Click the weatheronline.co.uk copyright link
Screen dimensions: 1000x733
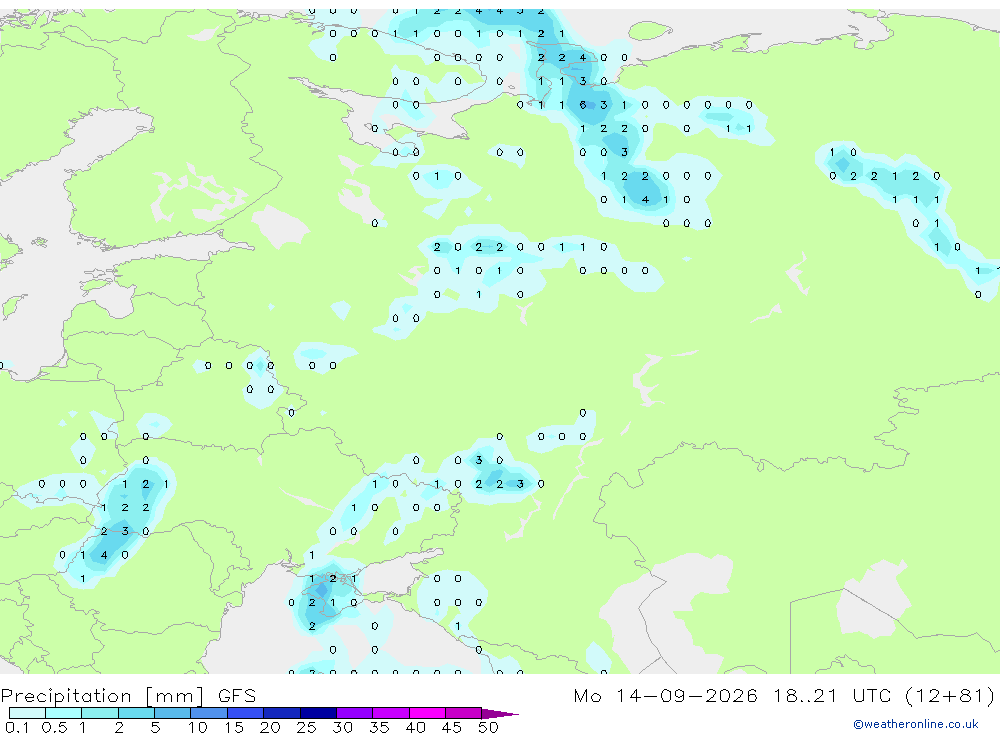[x=916, y=724]
